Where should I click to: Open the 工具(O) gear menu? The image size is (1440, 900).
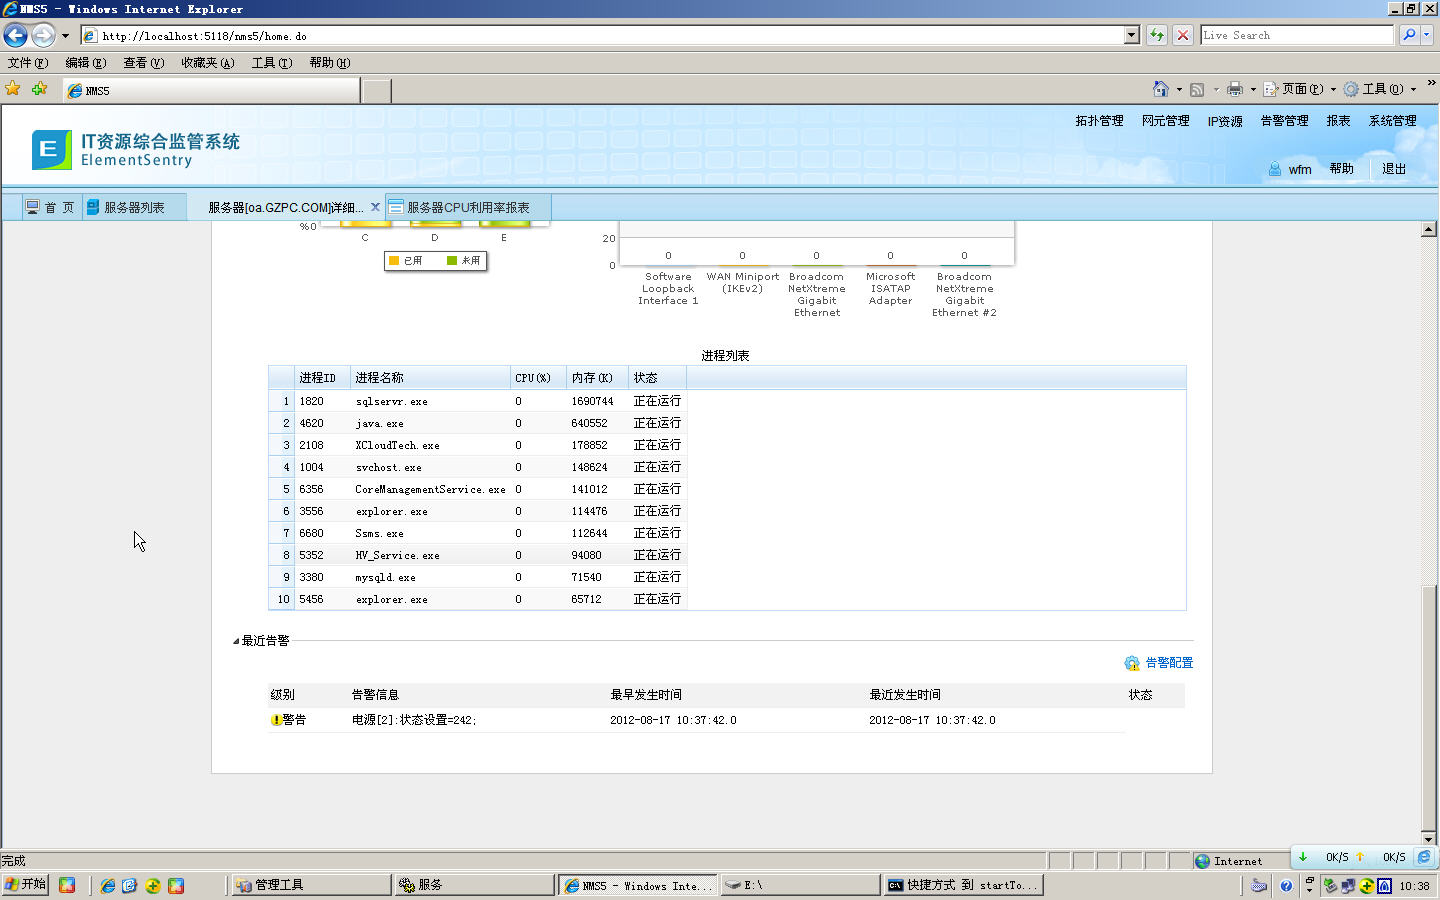1379,89
